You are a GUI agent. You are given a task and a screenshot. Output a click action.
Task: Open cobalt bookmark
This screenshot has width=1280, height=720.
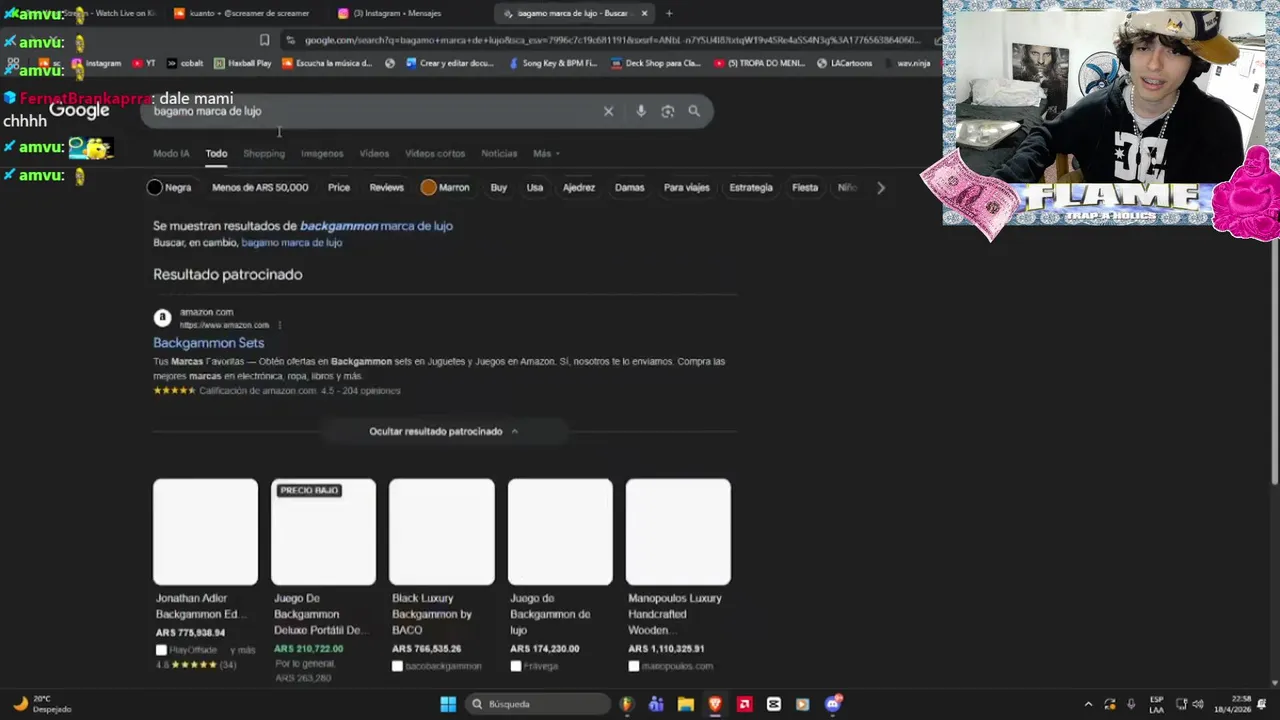click(x=185, y=63)
